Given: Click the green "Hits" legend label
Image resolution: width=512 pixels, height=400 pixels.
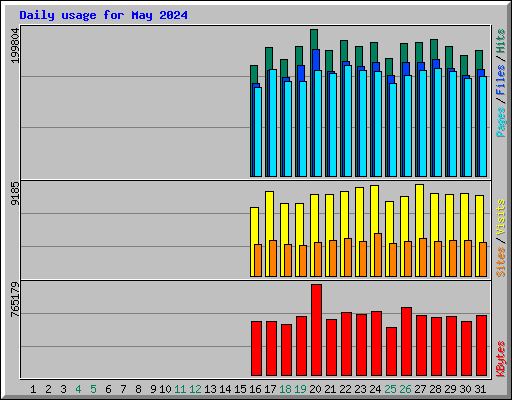Looking at the screenshot, I should pos(501,41).
